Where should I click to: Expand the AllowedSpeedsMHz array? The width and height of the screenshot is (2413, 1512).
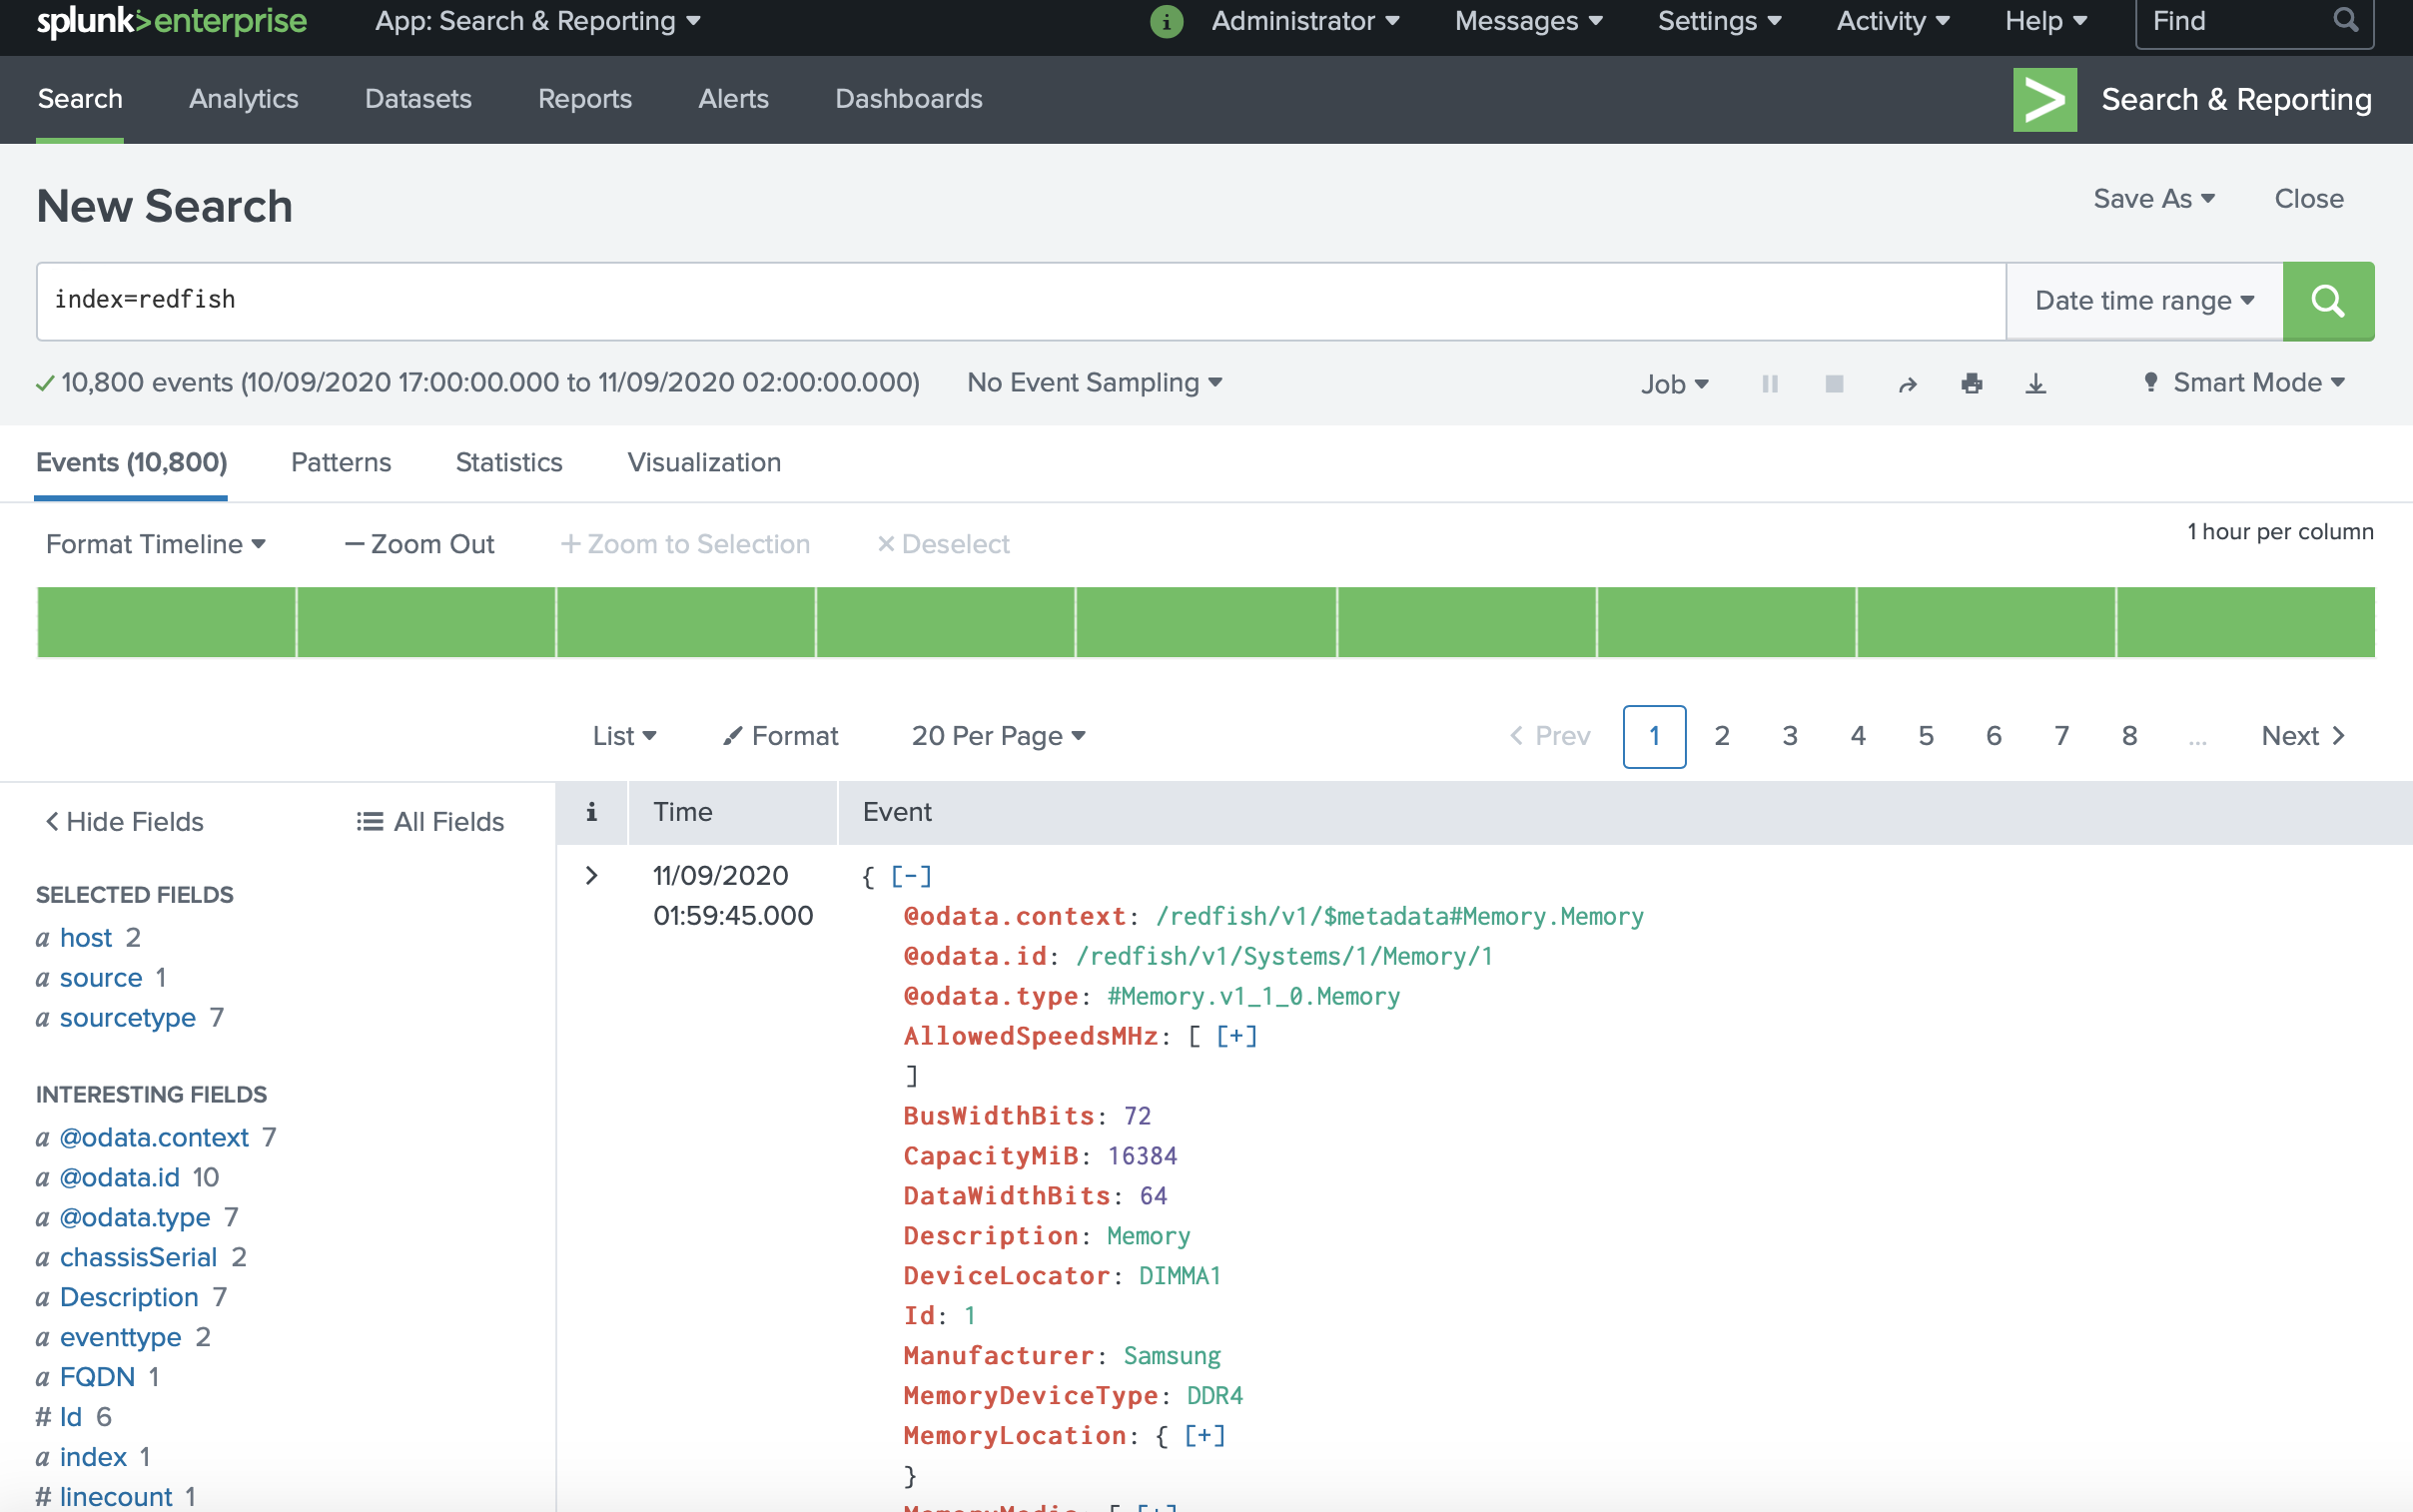[x=1236, y=1036]
